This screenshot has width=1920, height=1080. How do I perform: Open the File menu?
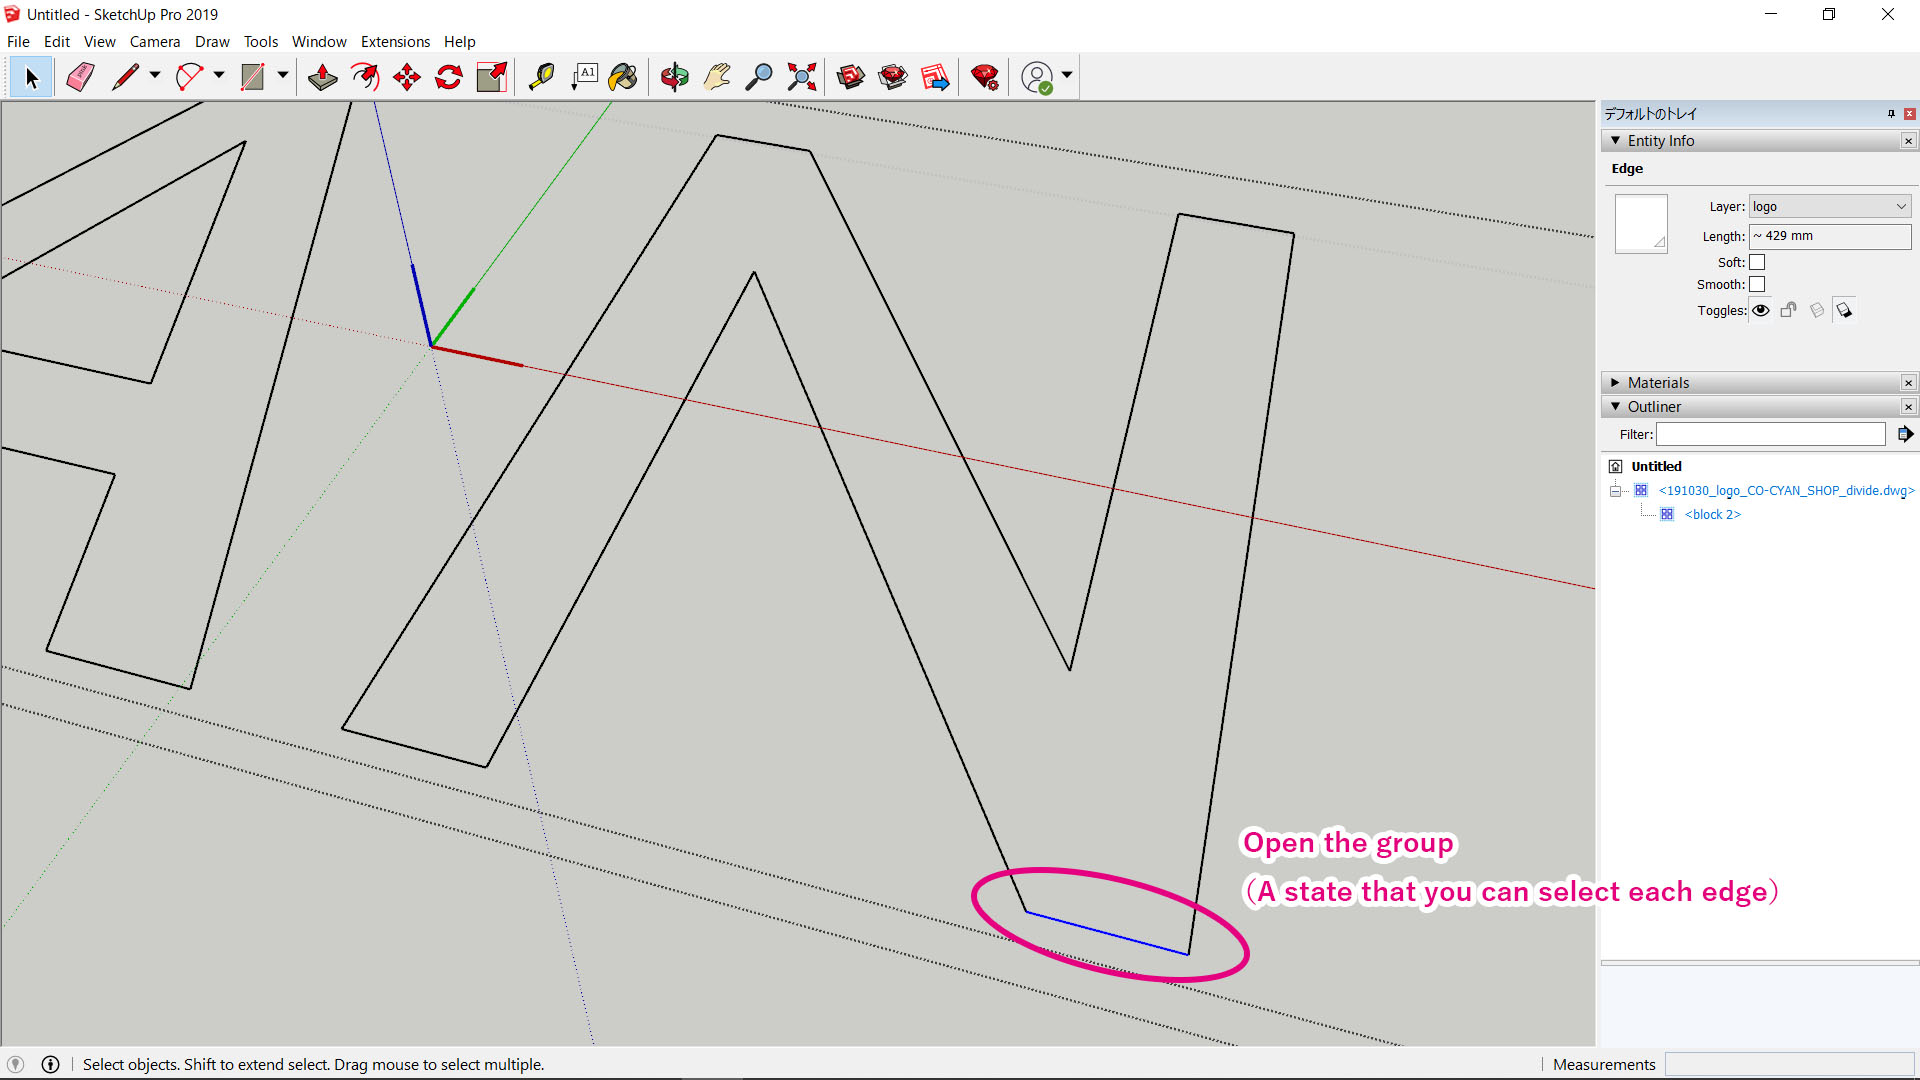[x=18, y=42]
